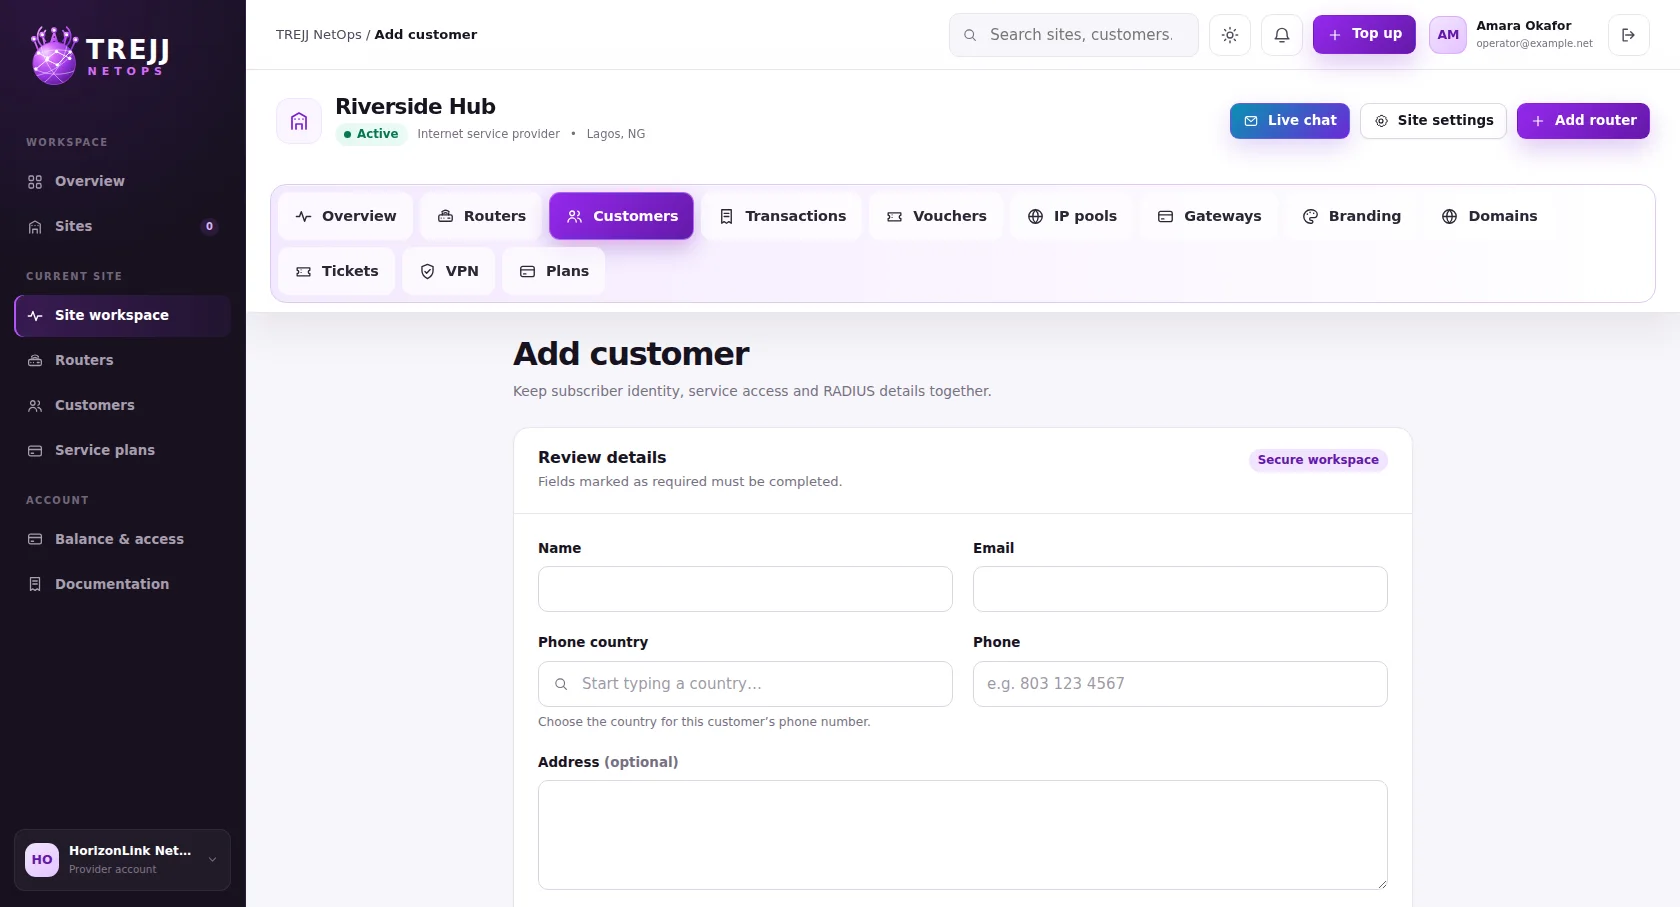This screenshot has width=1680, height=907.
Task: Open the Tickets tab
Action: (x=337, y=271)
